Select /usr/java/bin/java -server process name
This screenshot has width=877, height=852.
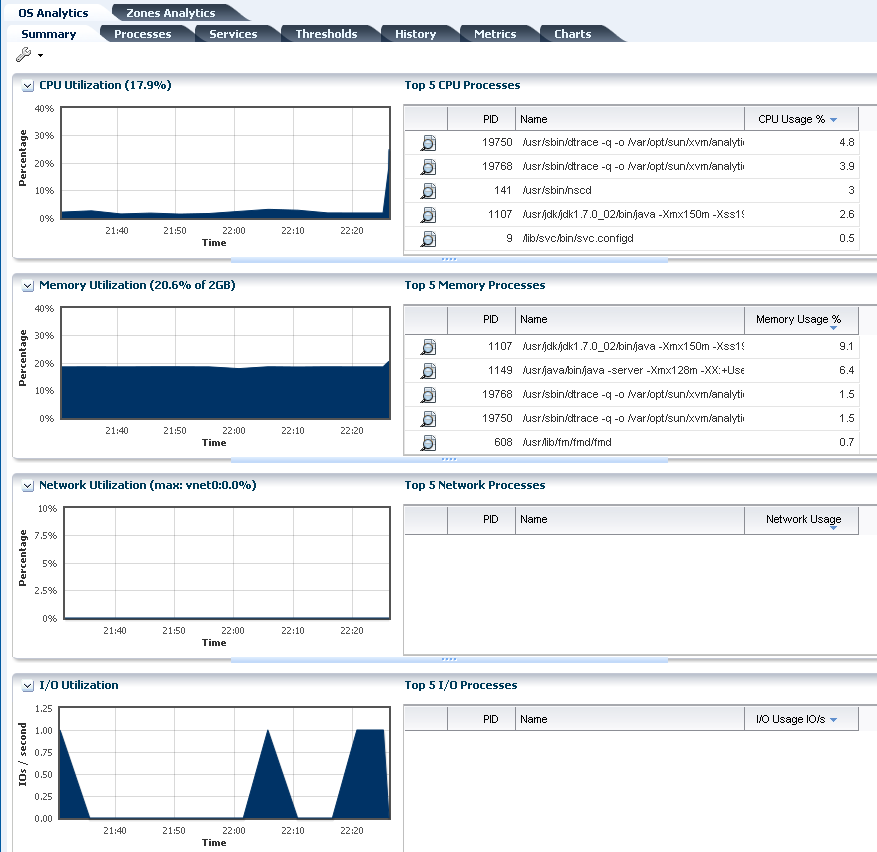point(633,371)
